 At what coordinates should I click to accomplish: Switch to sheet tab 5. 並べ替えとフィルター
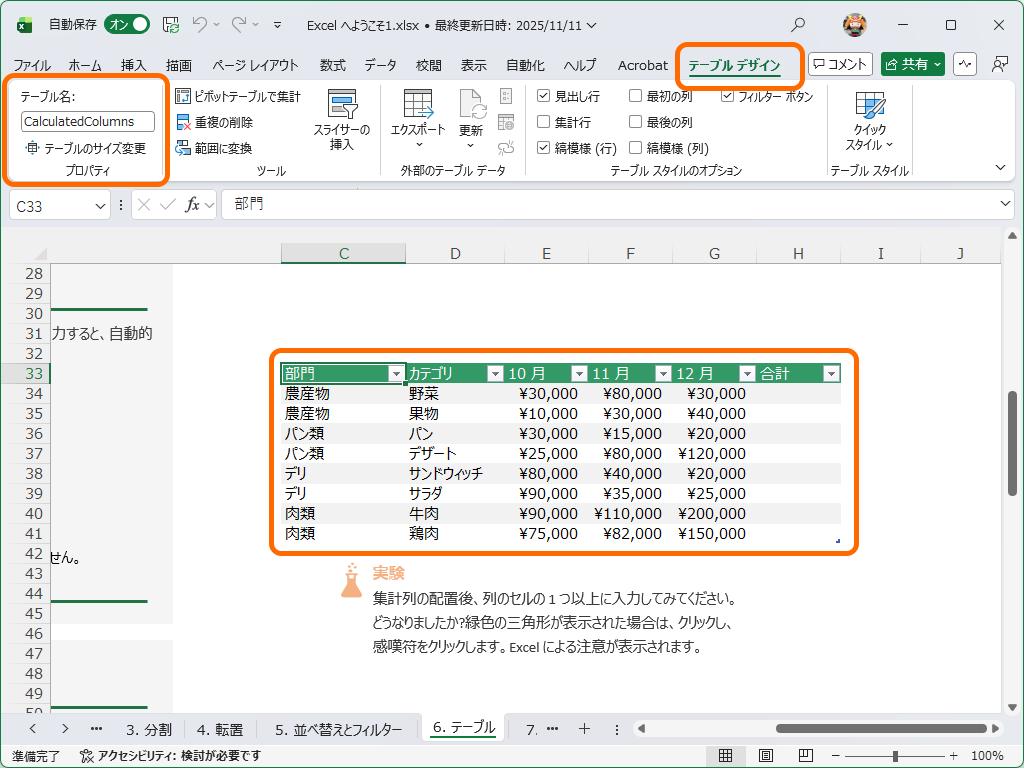(x=338, y=729)
